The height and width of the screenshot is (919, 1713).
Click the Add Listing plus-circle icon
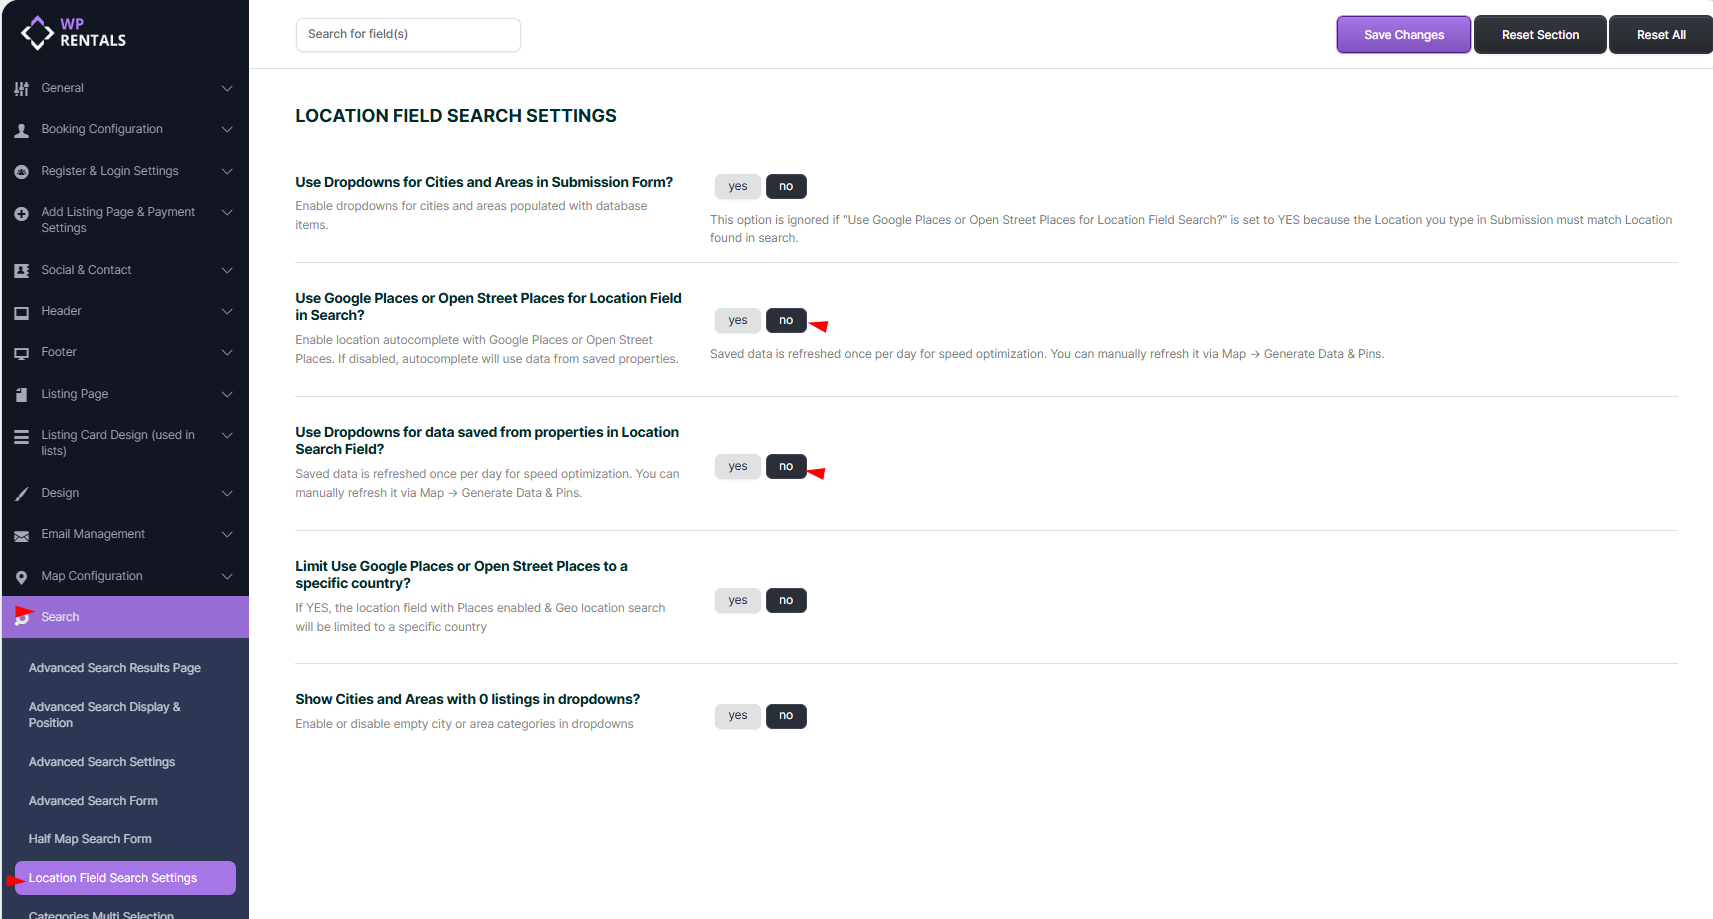(x=21, y=214)
